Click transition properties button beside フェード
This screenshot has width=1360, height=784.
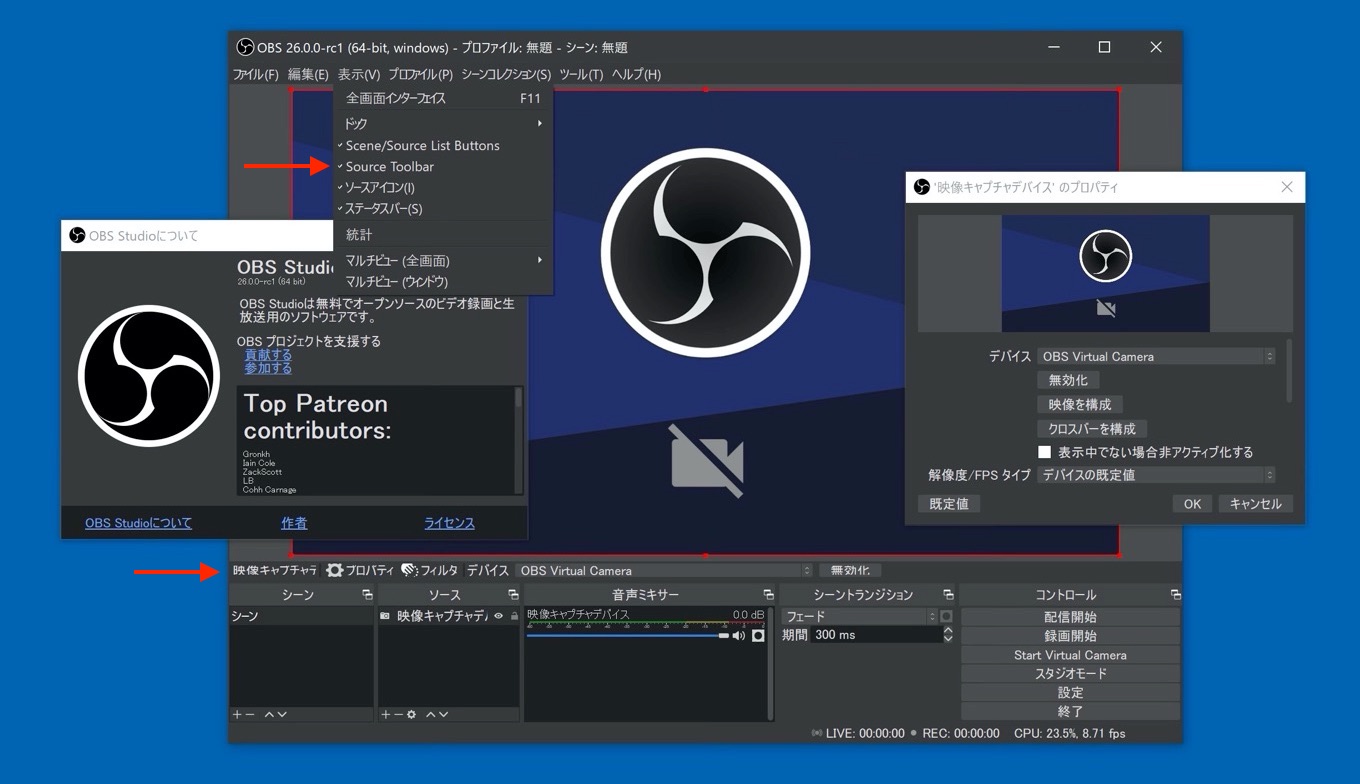tap(946, 617)
